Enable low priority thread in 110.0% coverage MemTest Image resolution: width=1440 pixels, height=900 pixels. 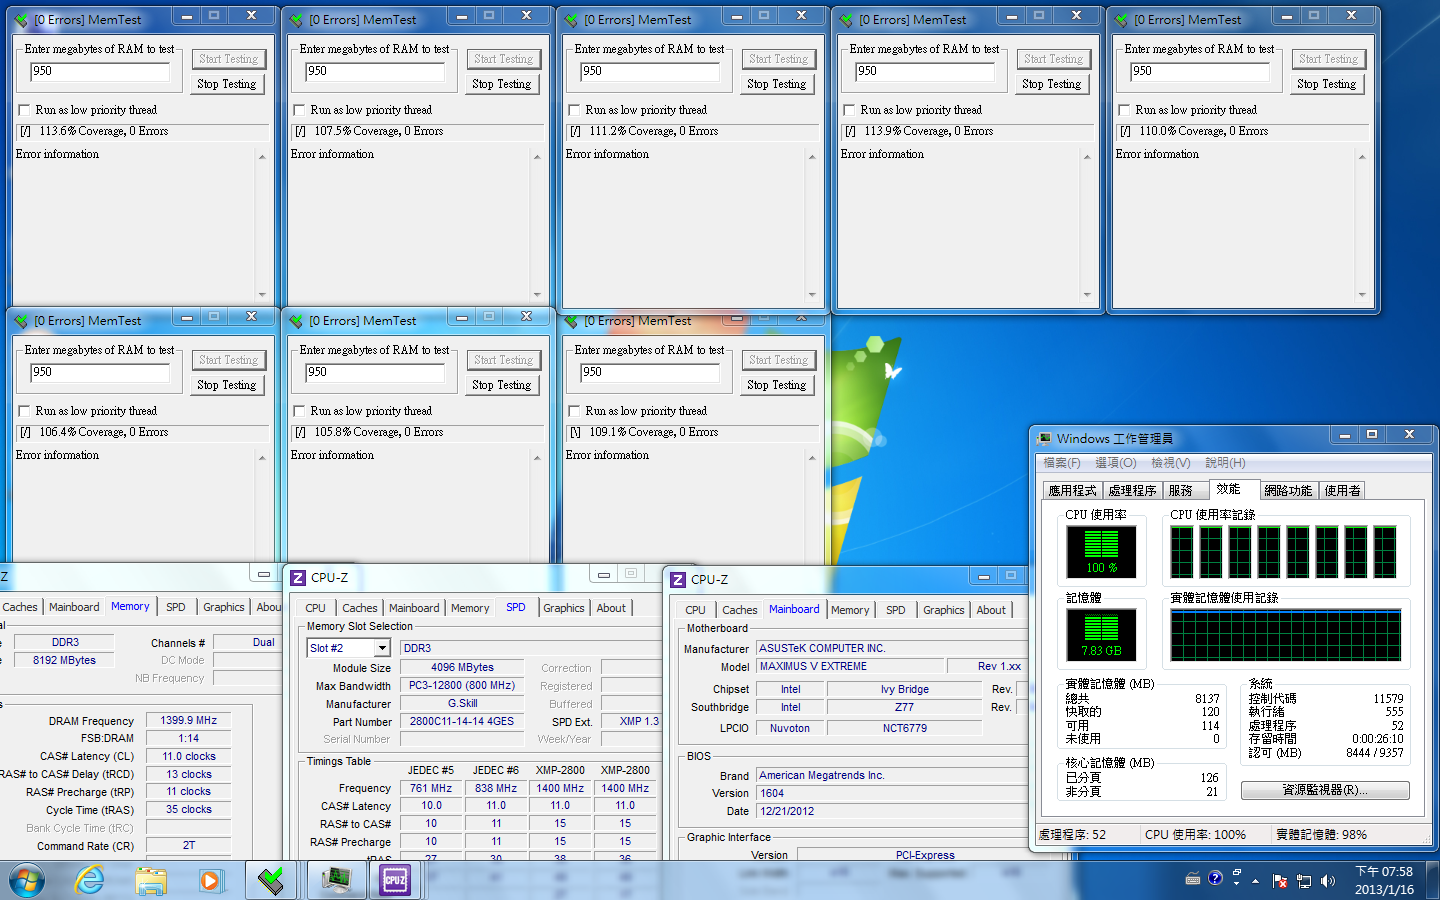[x=1124, y=110]
